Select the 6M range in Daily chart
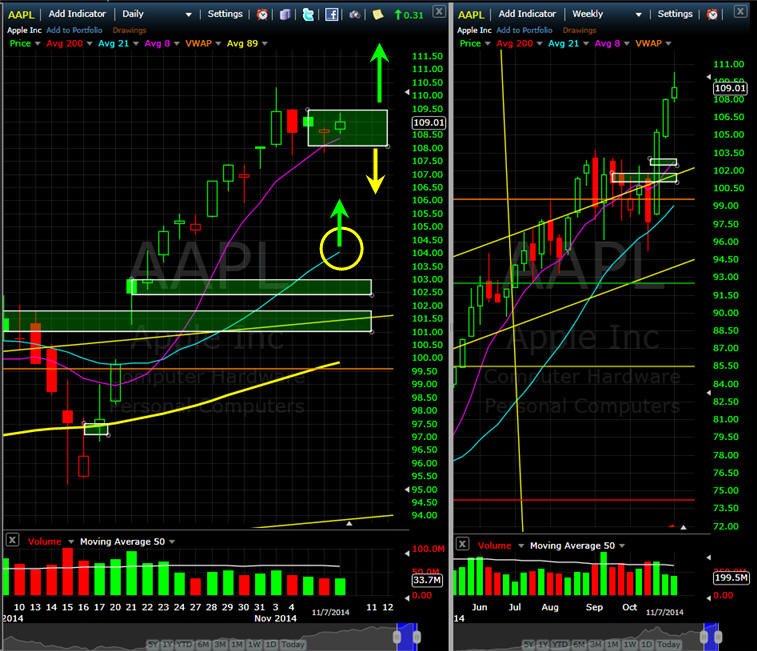The image size is (757, 651). (x=203, y=644)
